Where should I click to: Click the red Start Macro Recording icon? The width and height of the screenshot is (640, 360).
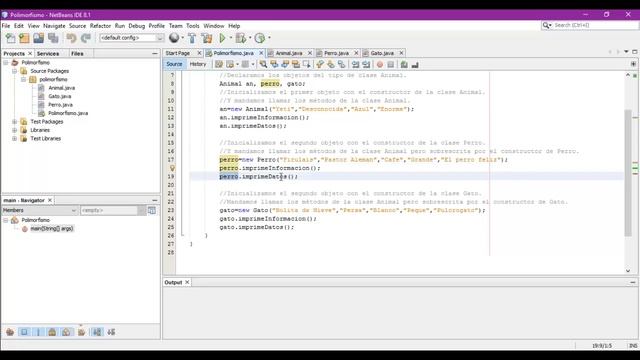[380, 64]
